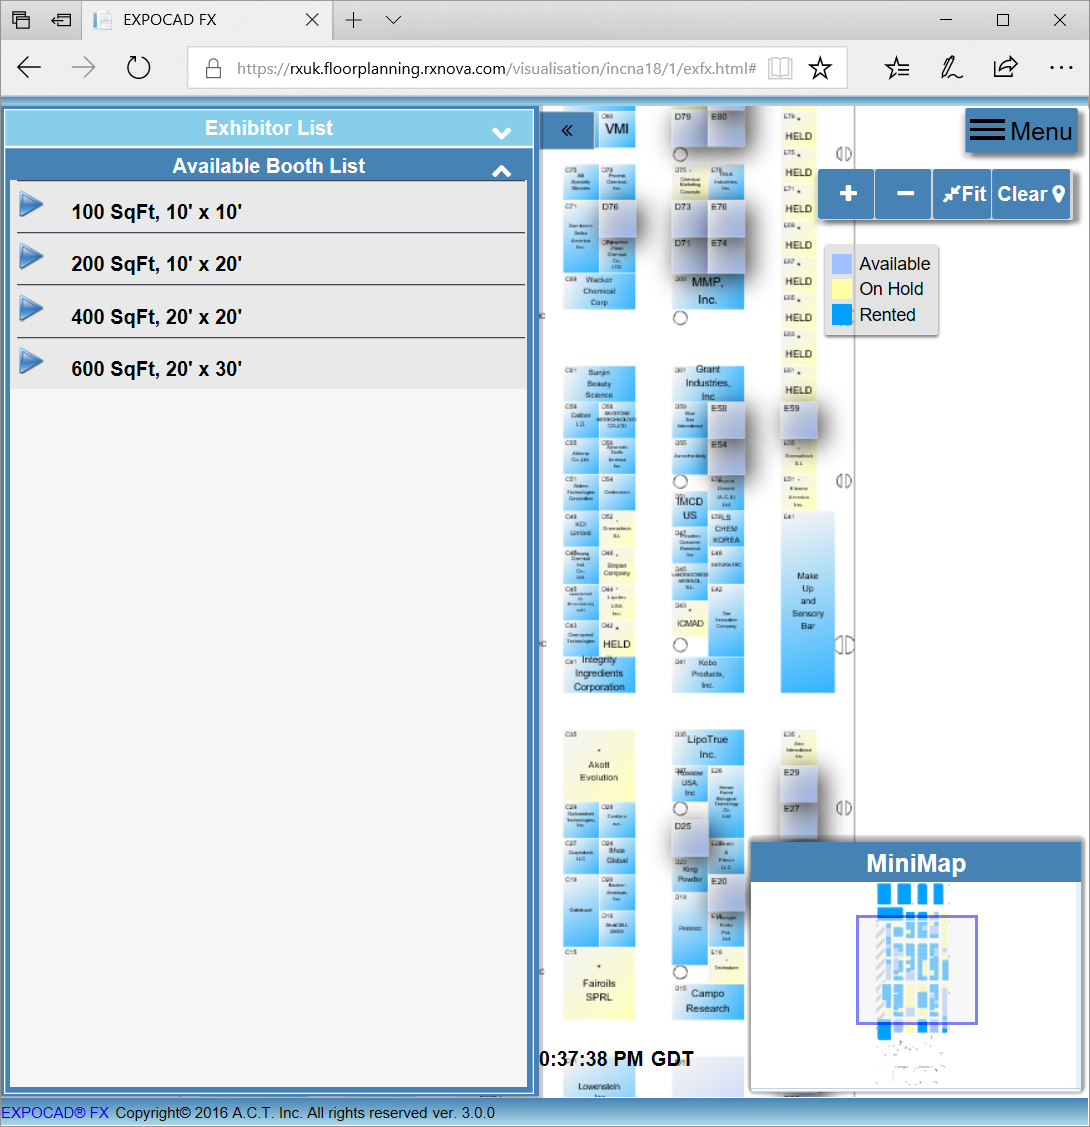
Task: Refresh the current page
Action: pos(138,68)
